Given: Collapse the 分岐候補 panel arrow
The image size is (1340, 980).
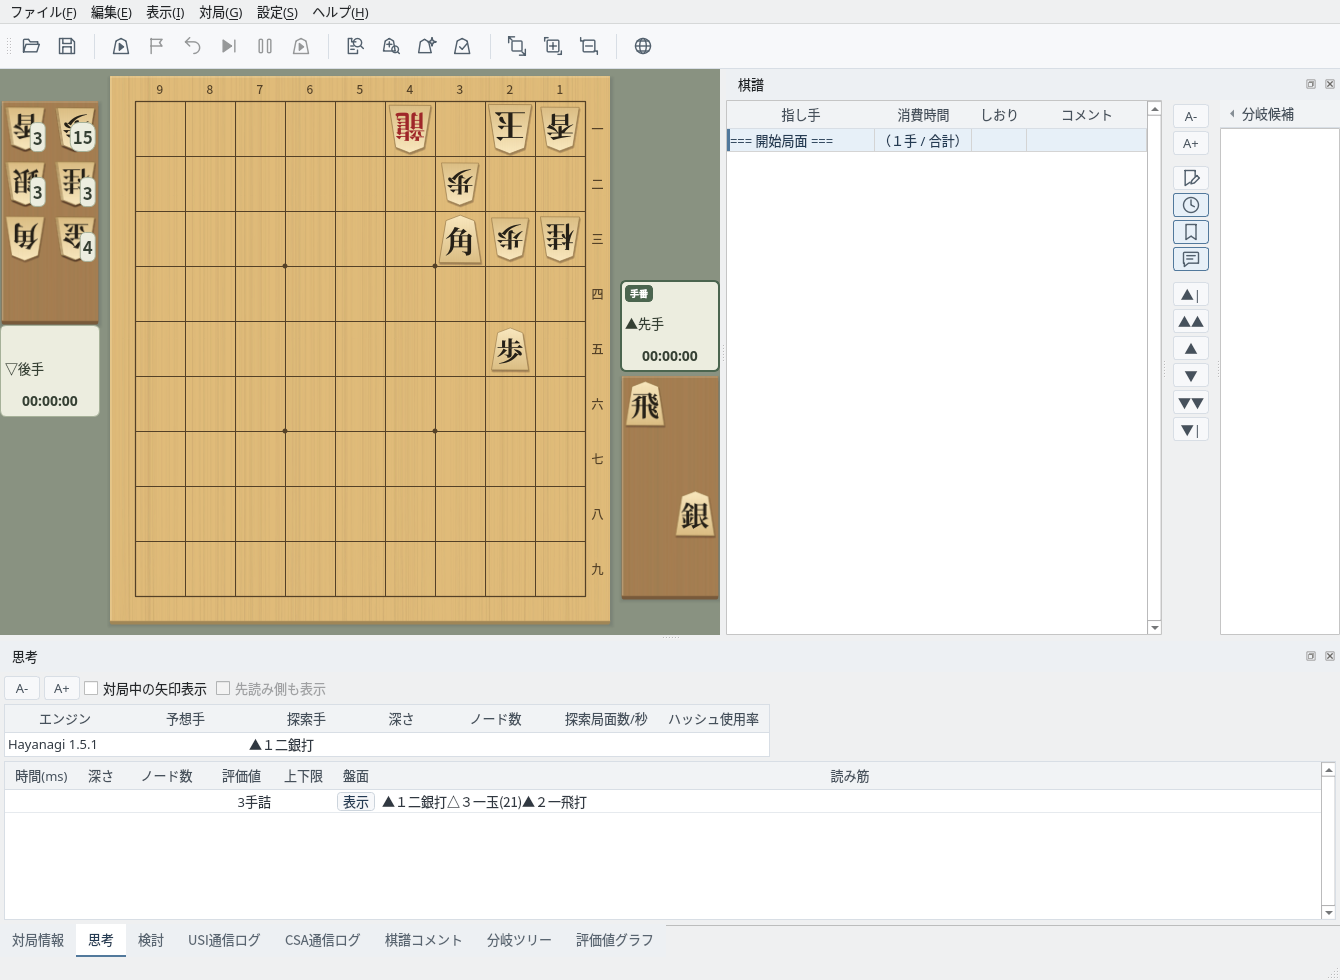Looking at the screenshot, I should (1232, 114).
